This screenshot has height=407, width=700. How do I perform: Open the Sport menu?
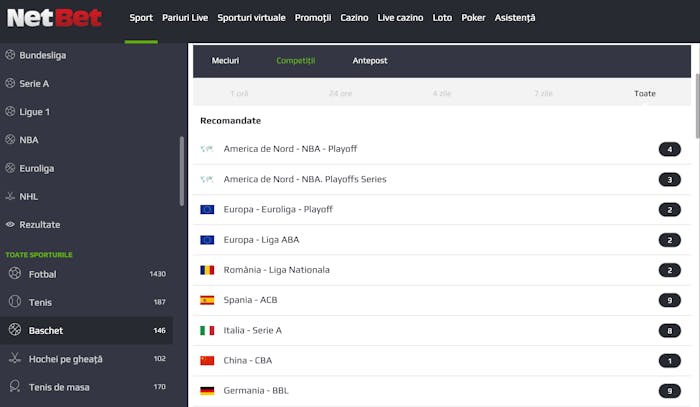tap(141, 18)
